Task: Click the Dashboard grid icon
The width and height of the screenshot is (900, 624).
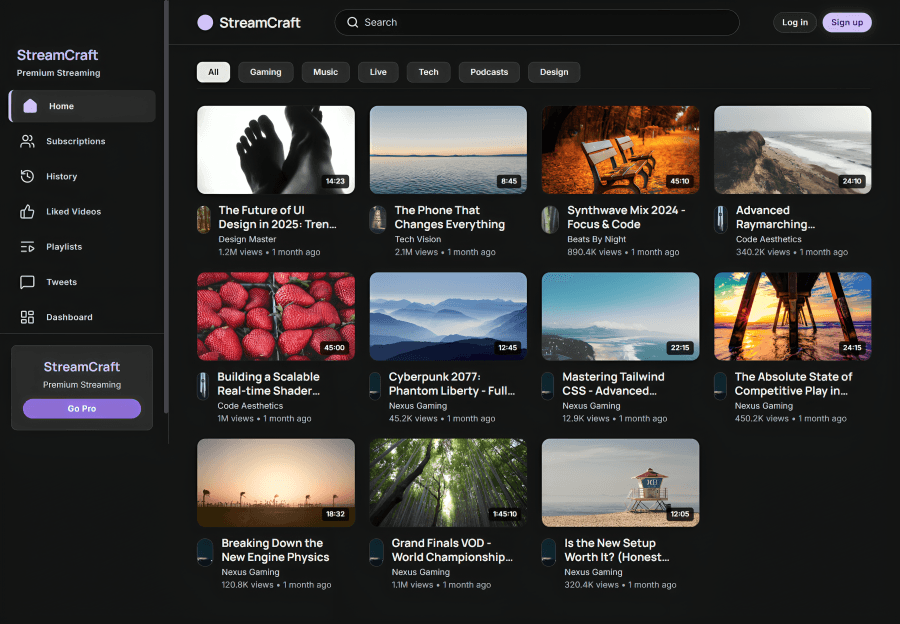Action: click(x=27, y=317)
